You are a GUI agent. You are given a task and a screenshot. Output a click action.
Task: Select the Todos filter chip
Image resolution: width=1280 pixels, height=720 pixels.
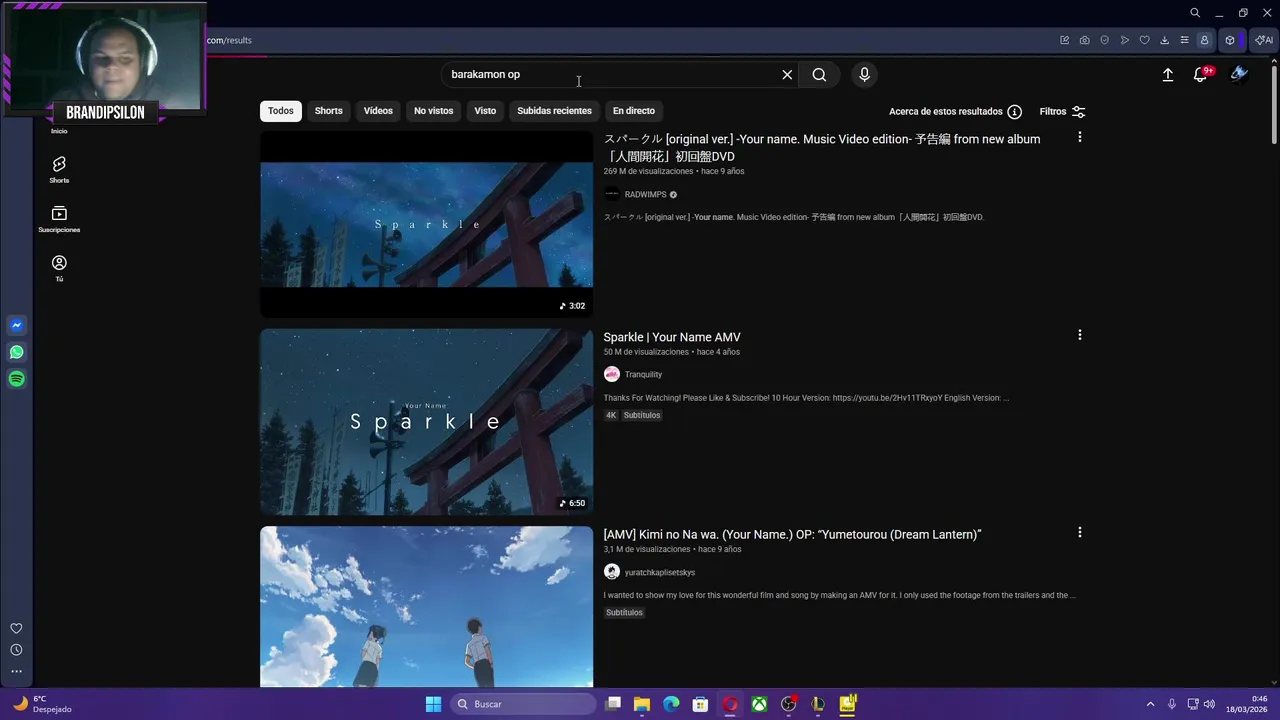tap(281, 111)
